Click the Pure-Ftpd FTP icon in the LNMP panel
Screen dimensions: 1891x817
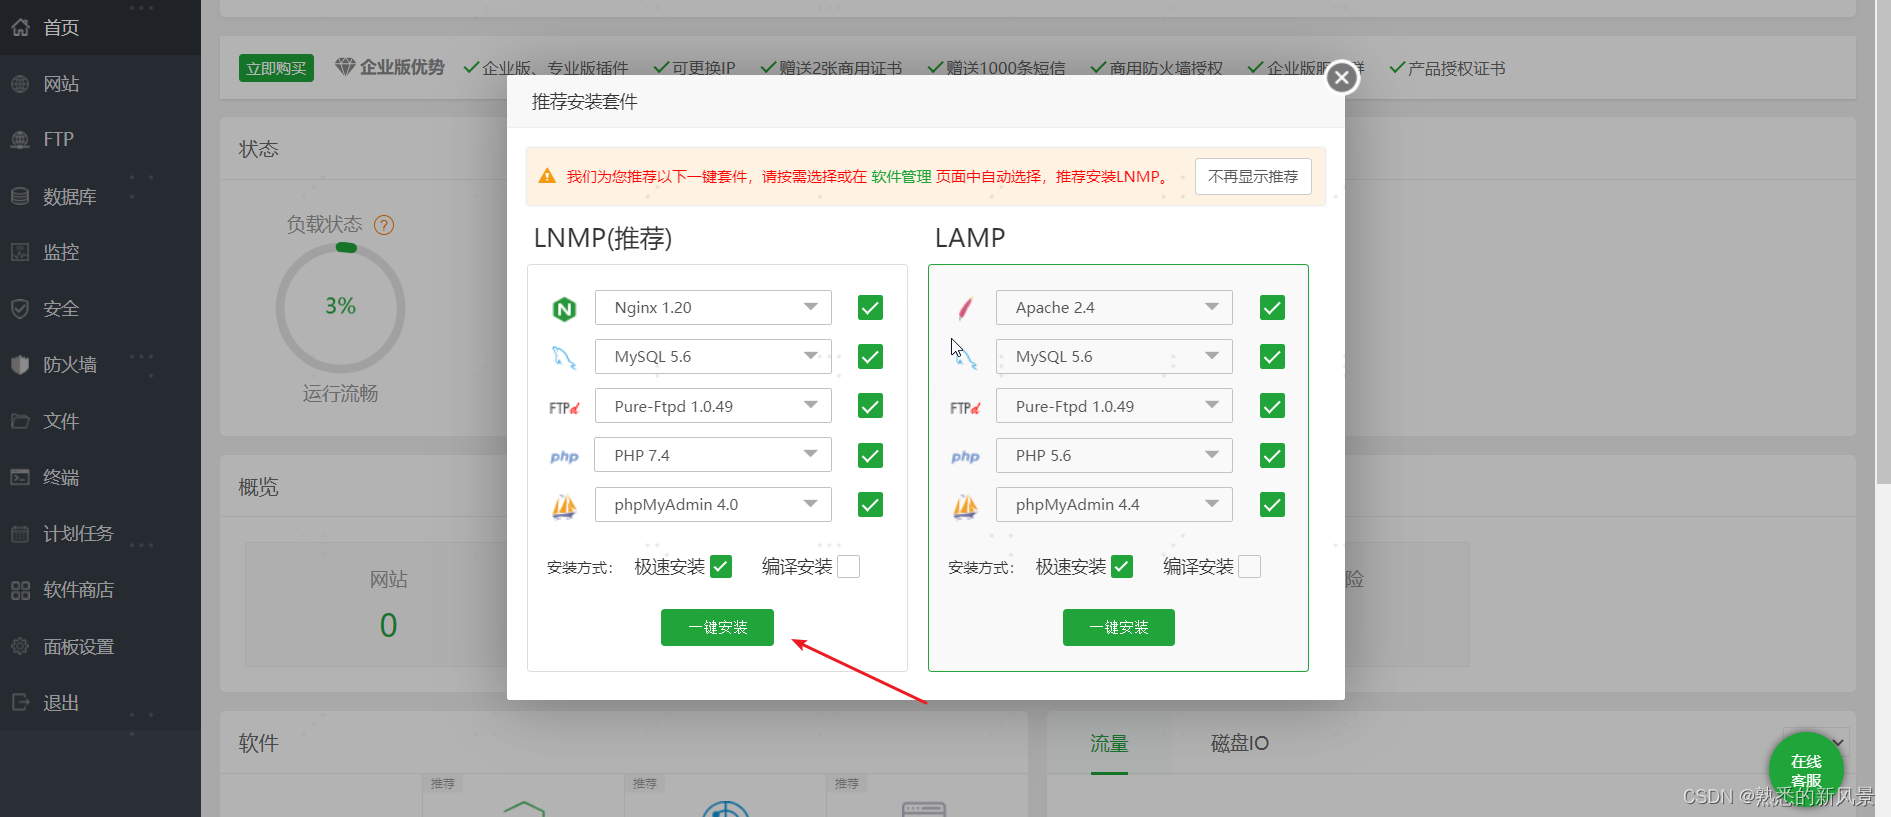click(x=564, y=408)
